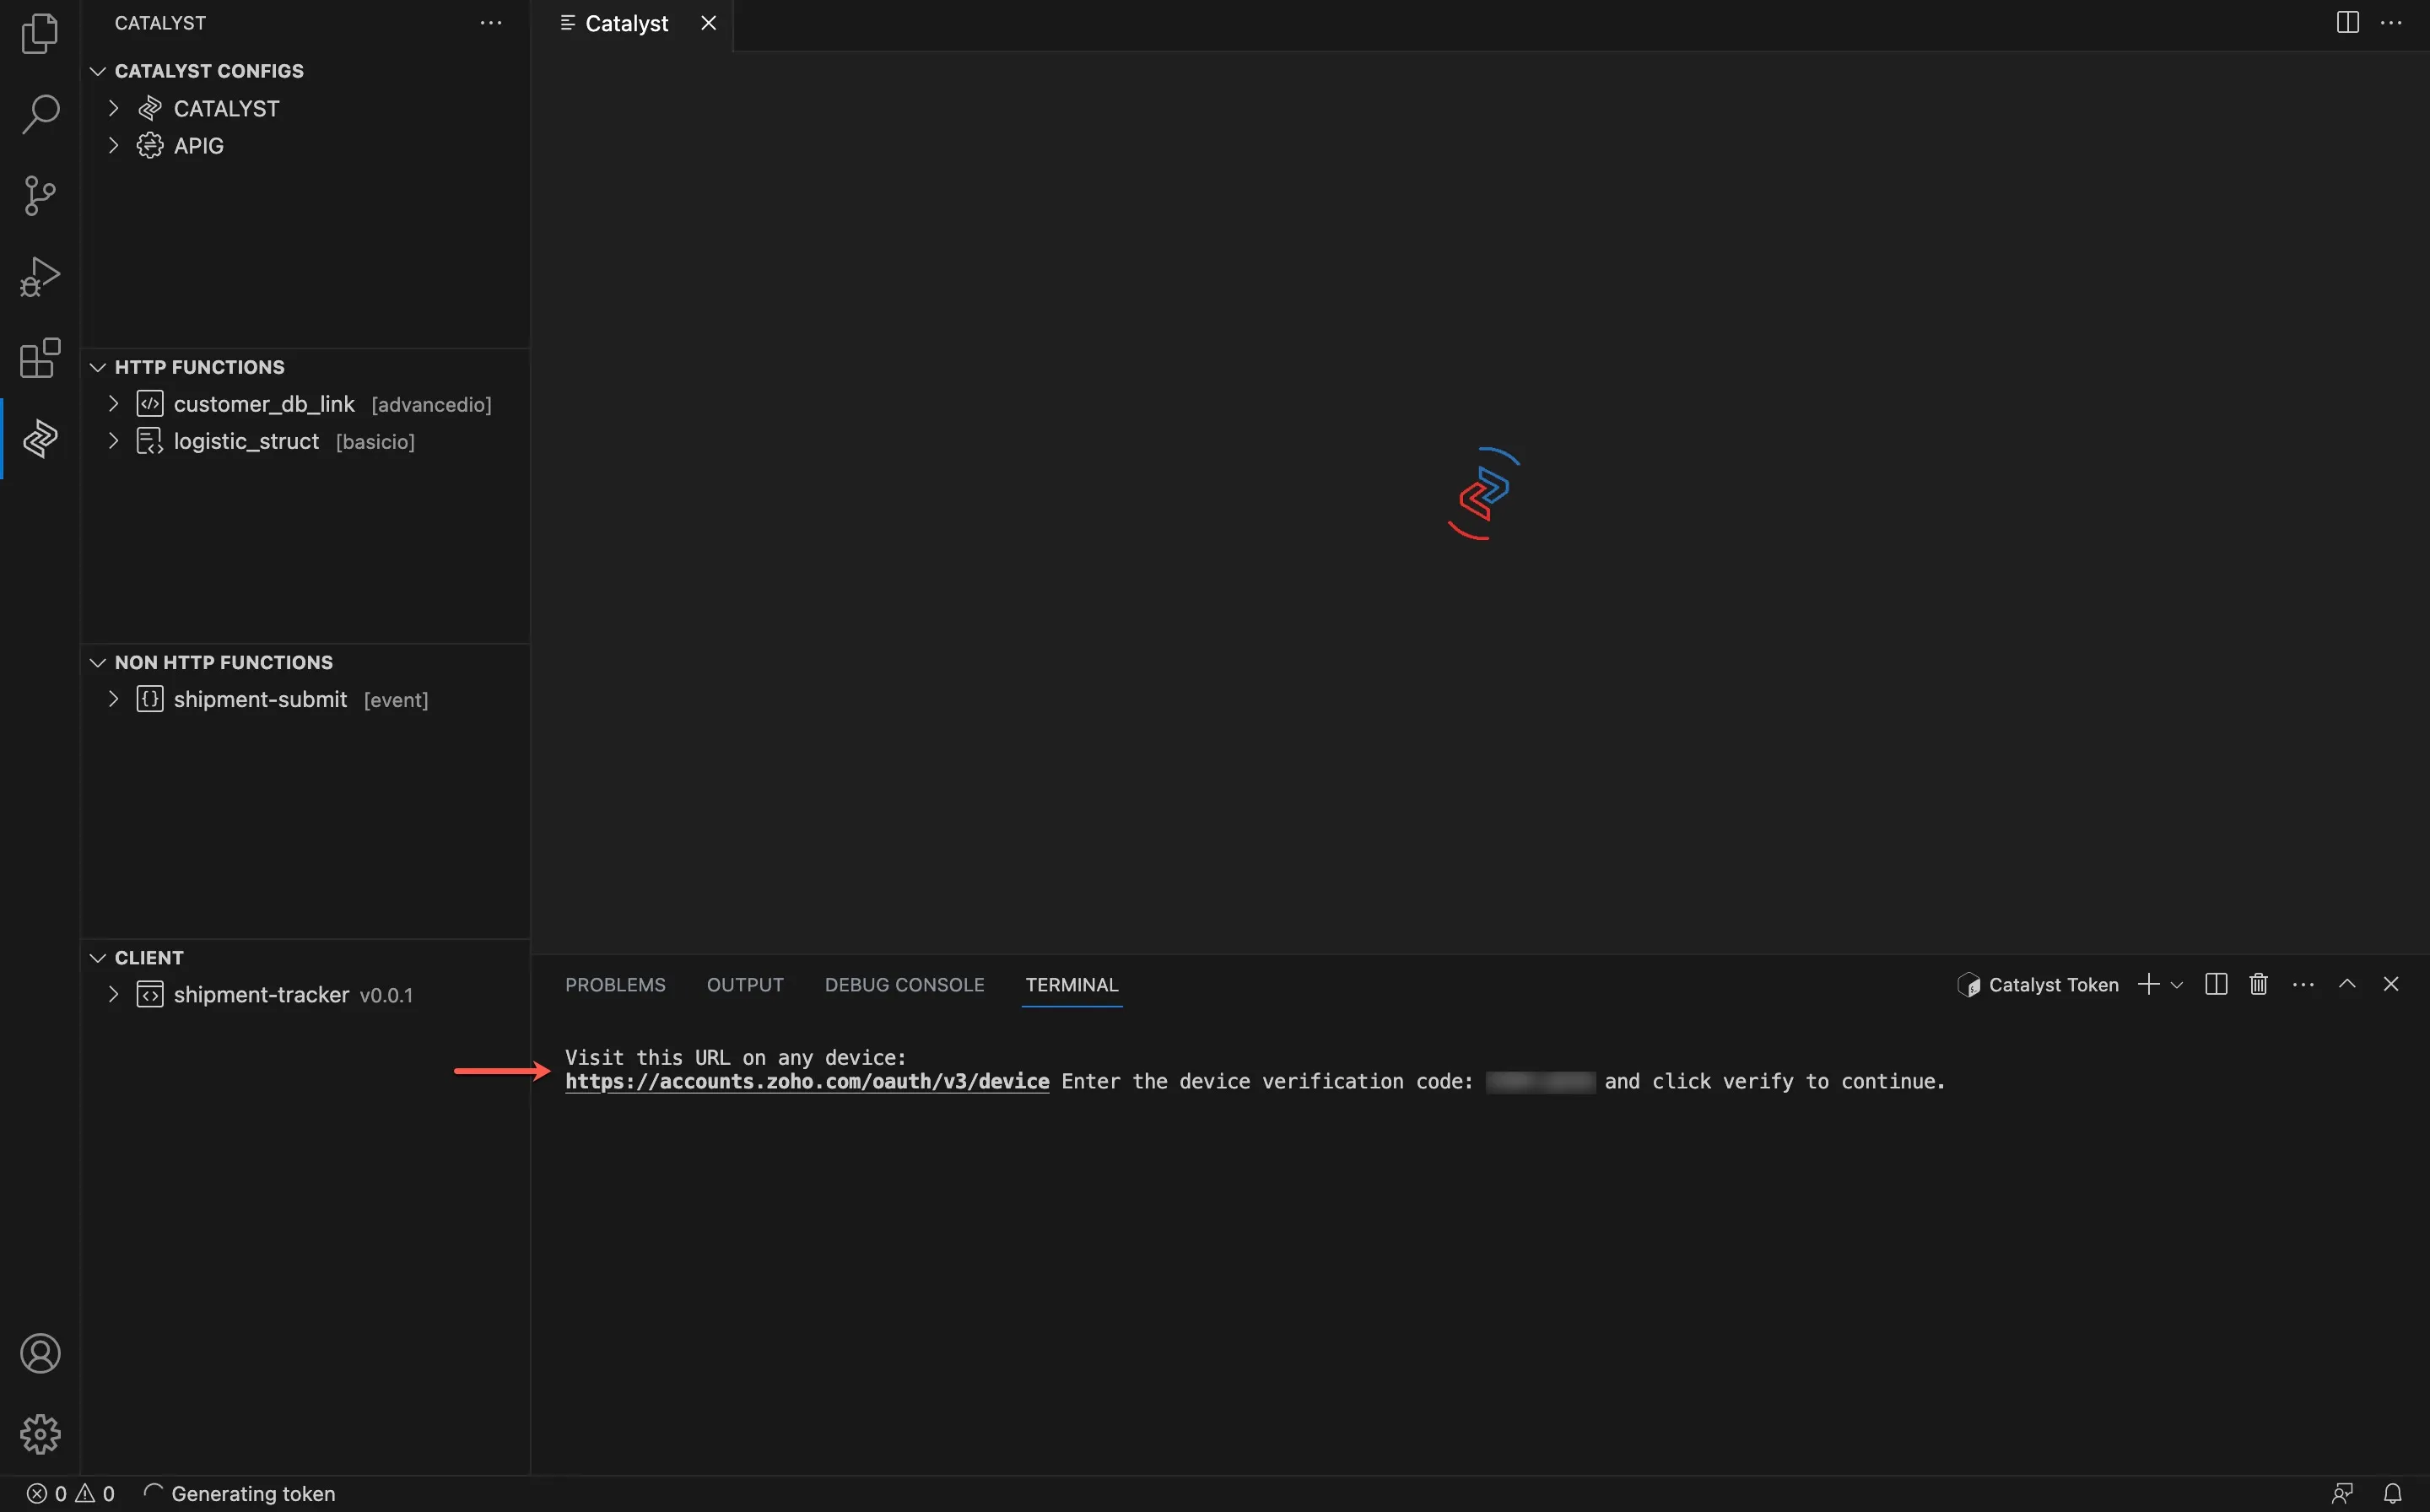2430x1512 pixels.
Task: Select the APIG tree item
Action: coord(305,145)
